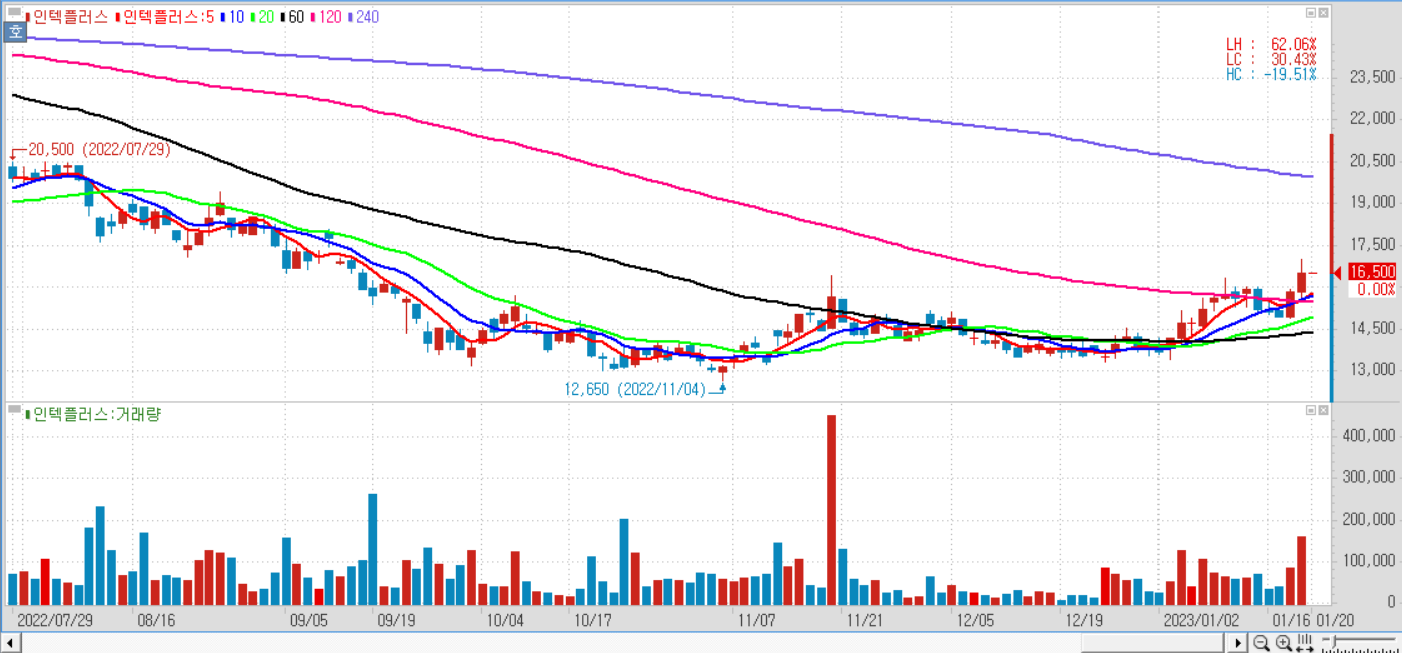Maximize the volume pane
The height and width of the screenshot is (653, 1402).
click(x=1311, y=410)
